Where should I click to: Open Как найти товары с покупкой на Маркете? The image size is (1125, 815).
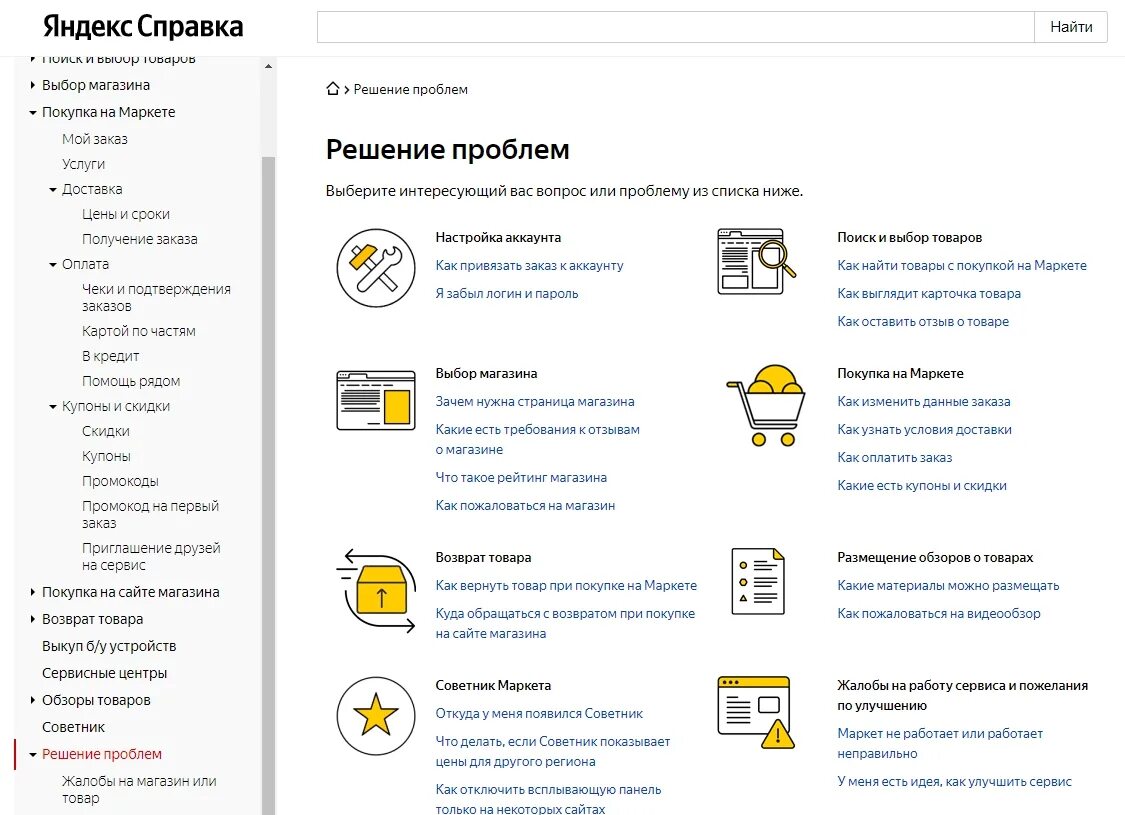pos(961,265)
